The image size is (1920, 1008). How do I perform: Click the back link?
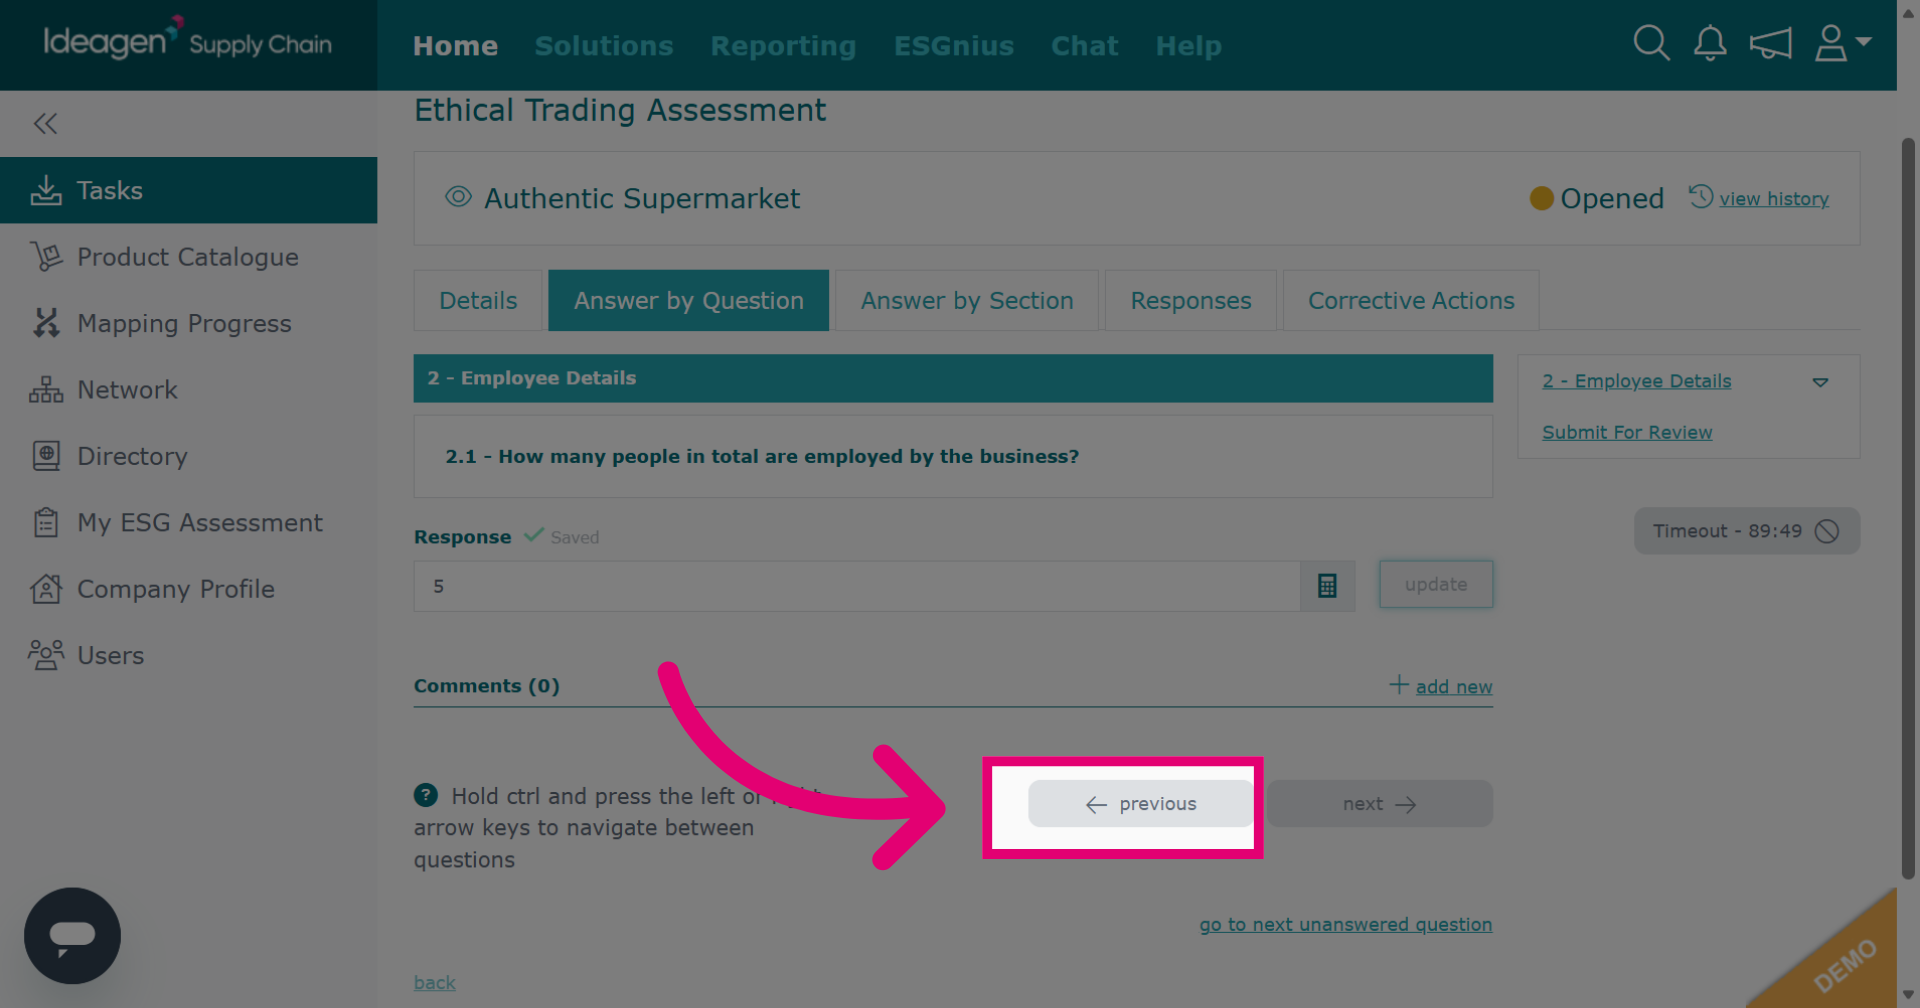point(434,982)
